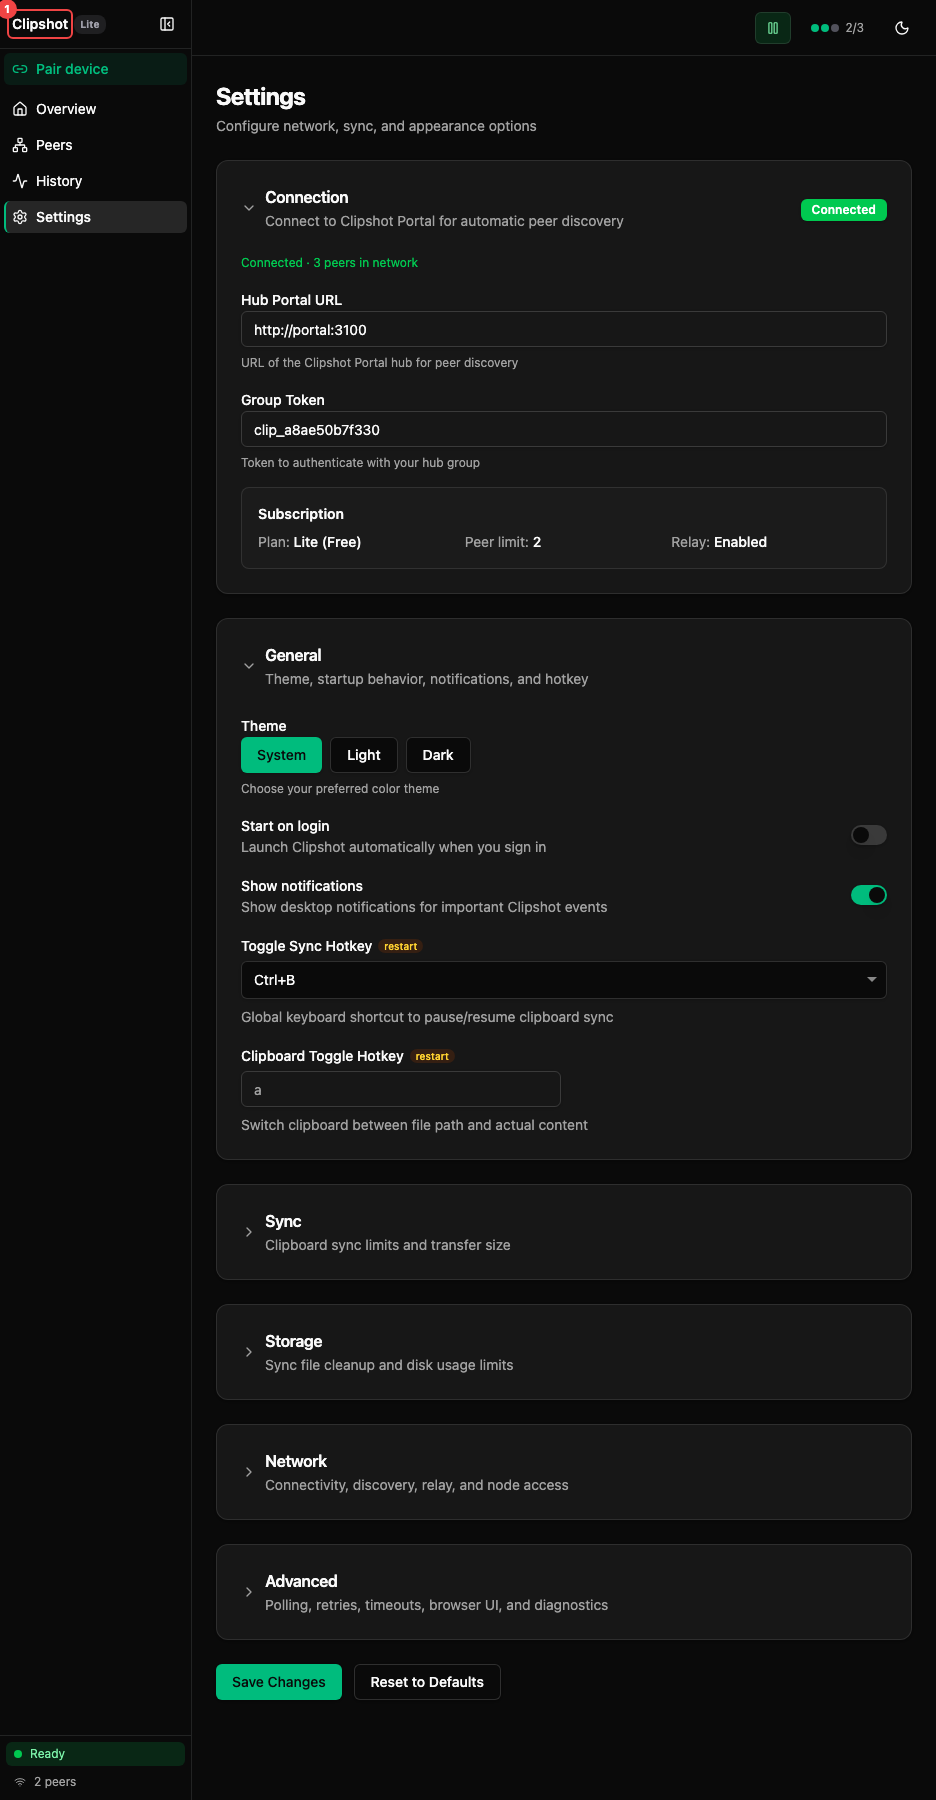Click the 2/3 peer usage dots indicator
Viewport: 936px width, 1800px height.
pyautogui.click(x=836, y=28)
